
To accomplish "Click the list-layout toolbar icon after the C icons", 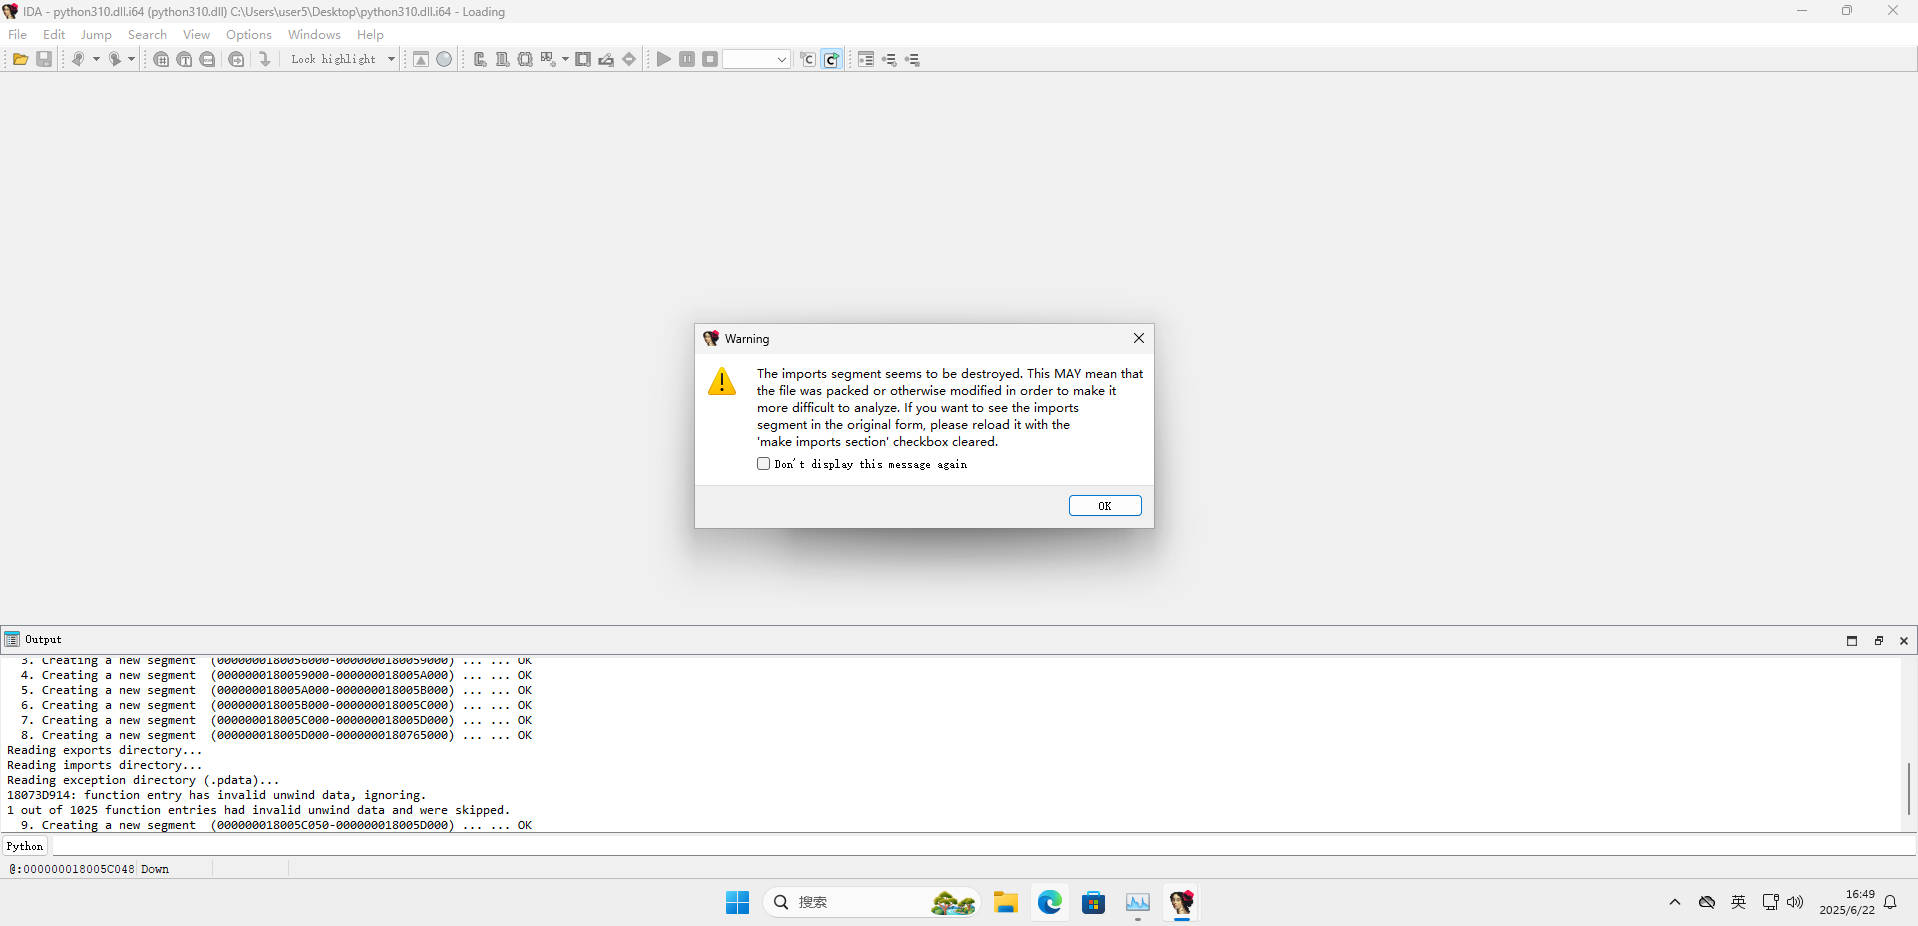I will [x=866, y=59].
